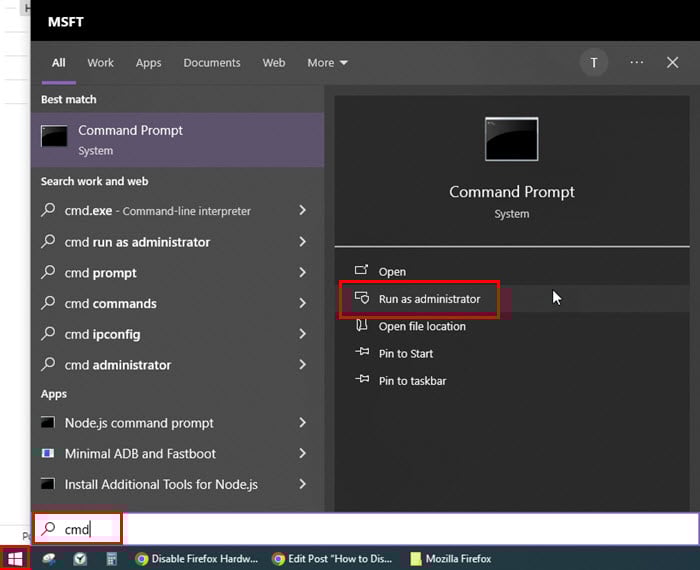The width and height of the screenshot is (700, 570).
Task: Launch Minimal ADB and Fastboot
Action: 140,454
